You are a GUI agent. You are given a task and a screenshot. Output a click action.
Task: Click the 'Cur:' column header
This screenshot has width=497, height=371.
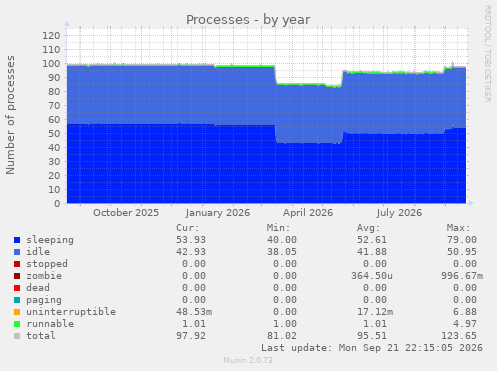point(188,228)
